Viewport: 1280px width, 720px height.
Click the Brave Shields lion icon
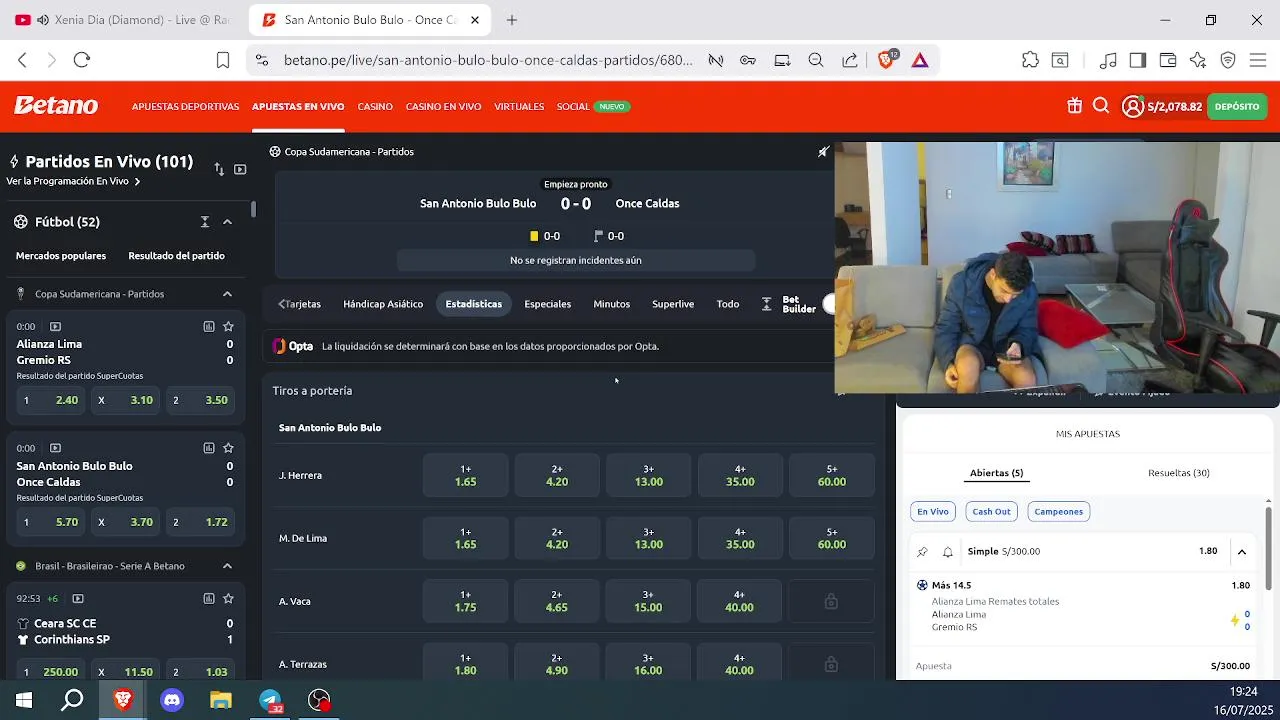[x=886, y=60]
